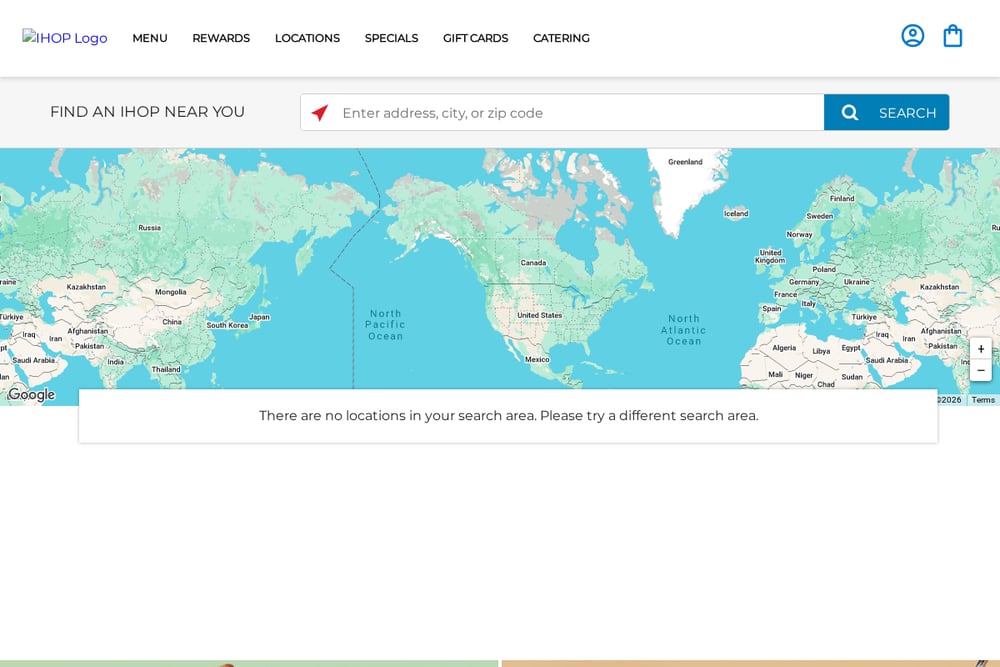Click the Mongolia label on map
The height and width of the screenshot is (667, 1000).
[x=170, y=292]
